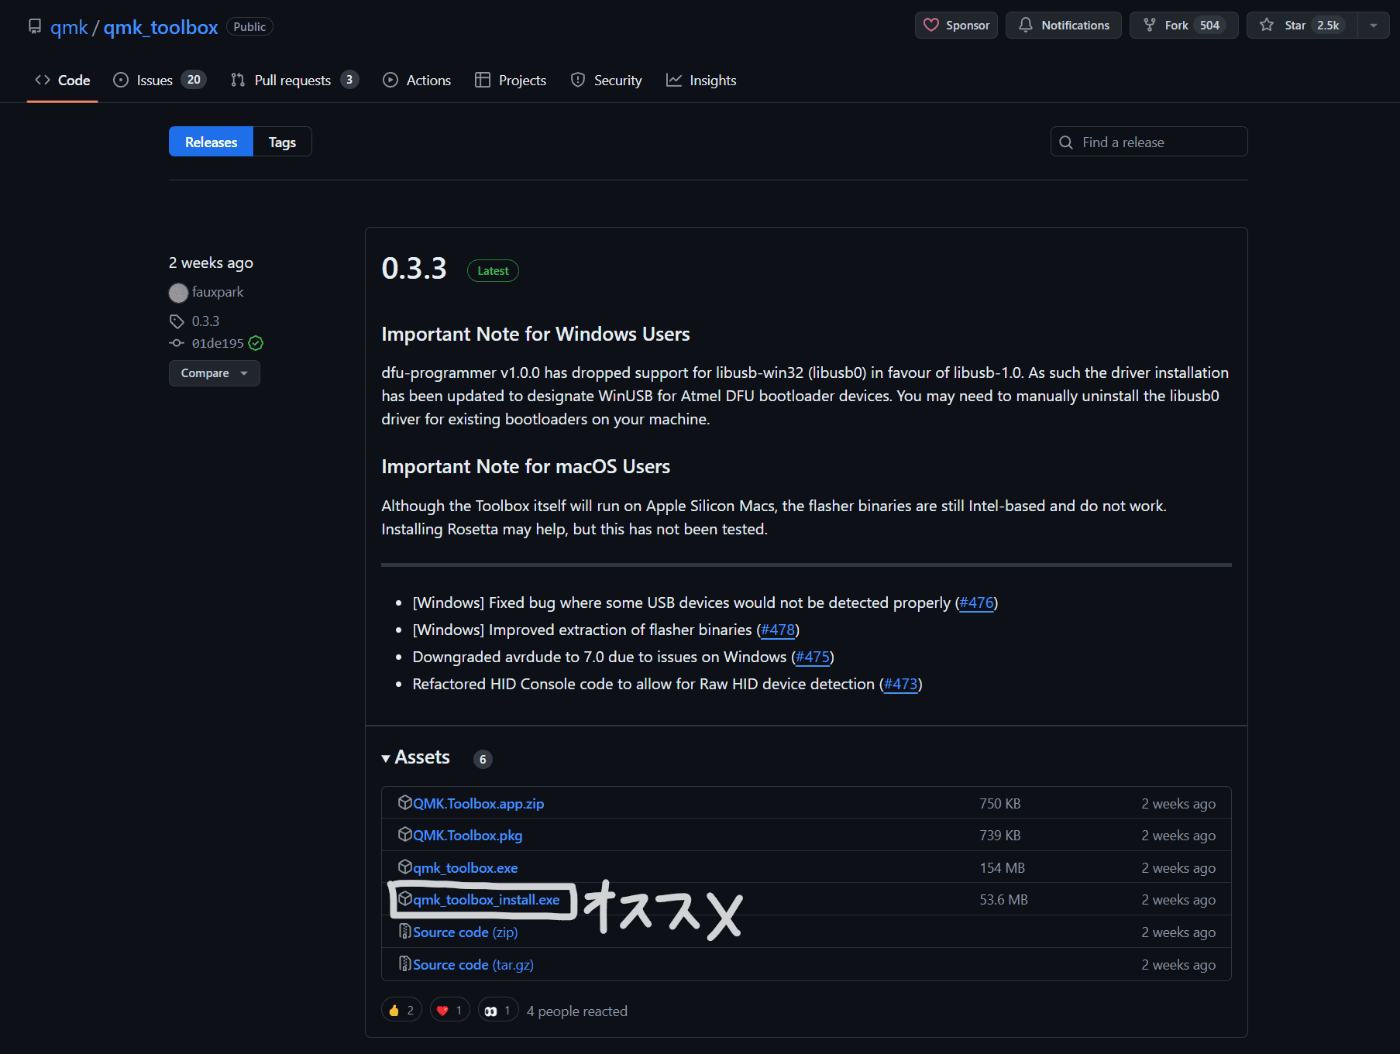Click the Issues count badge 20
The width and height of the screenshot is (1400, 1054).
193,80
